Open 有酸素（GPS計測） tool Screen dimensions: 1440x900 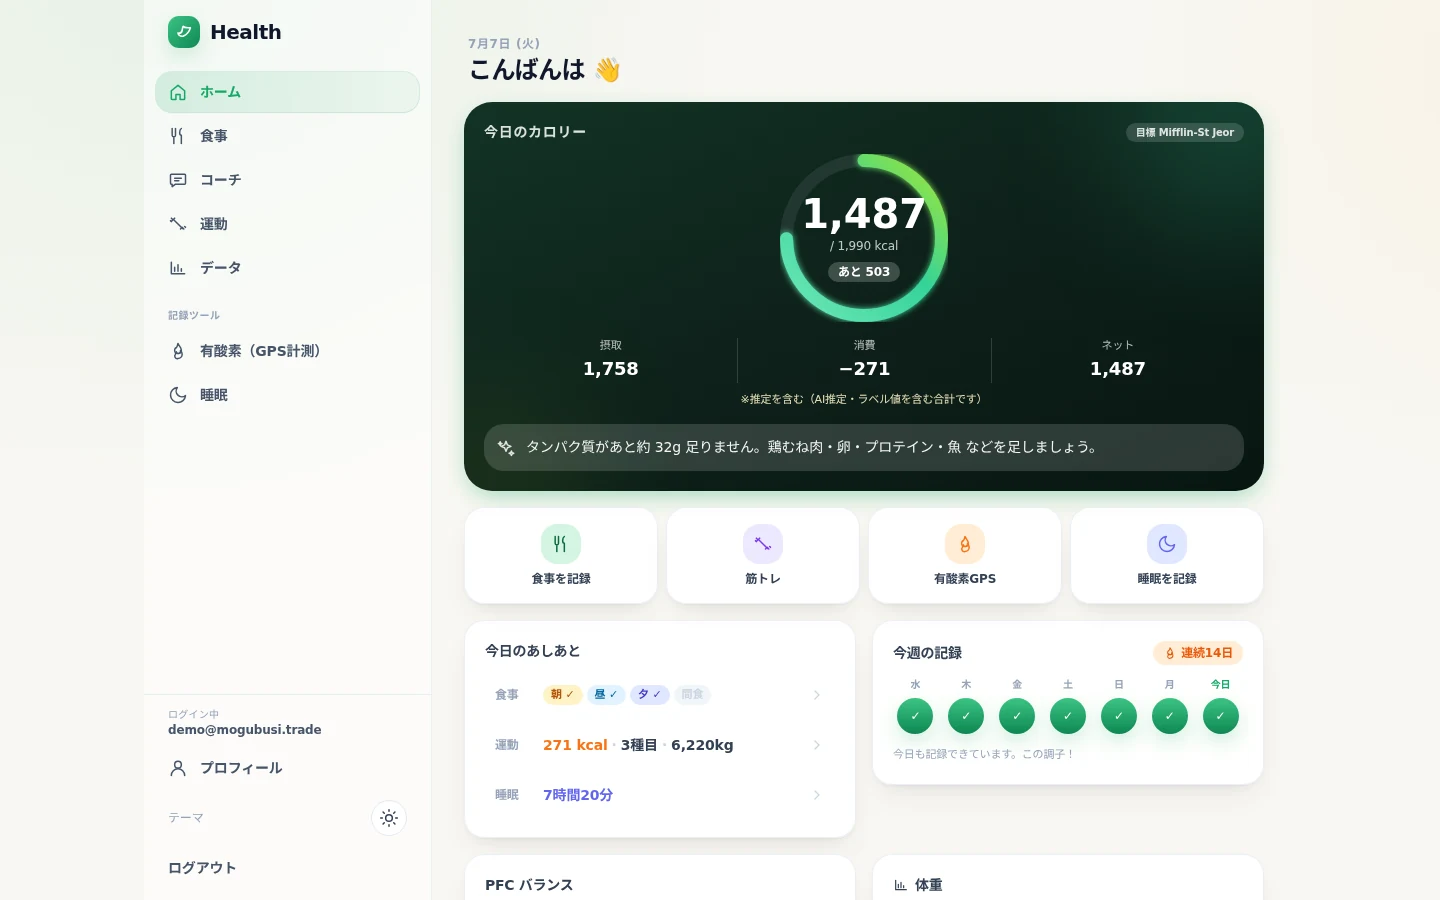[287, 351]
